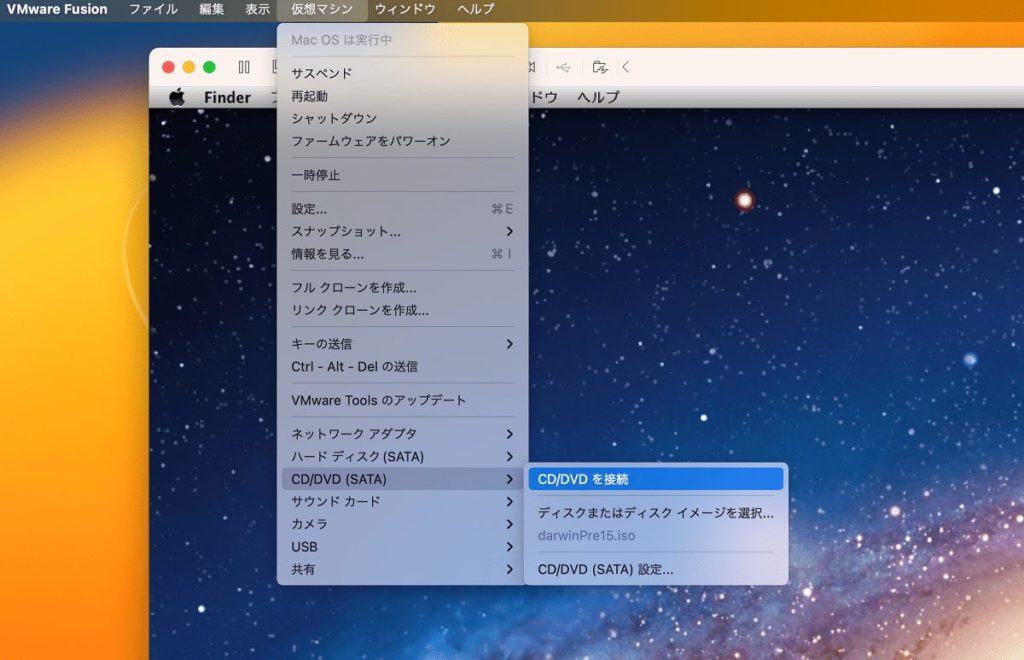Expand ネットワーク アダプタ submenu
This screenshot has width=1024, height=660.
coord(402,434)
